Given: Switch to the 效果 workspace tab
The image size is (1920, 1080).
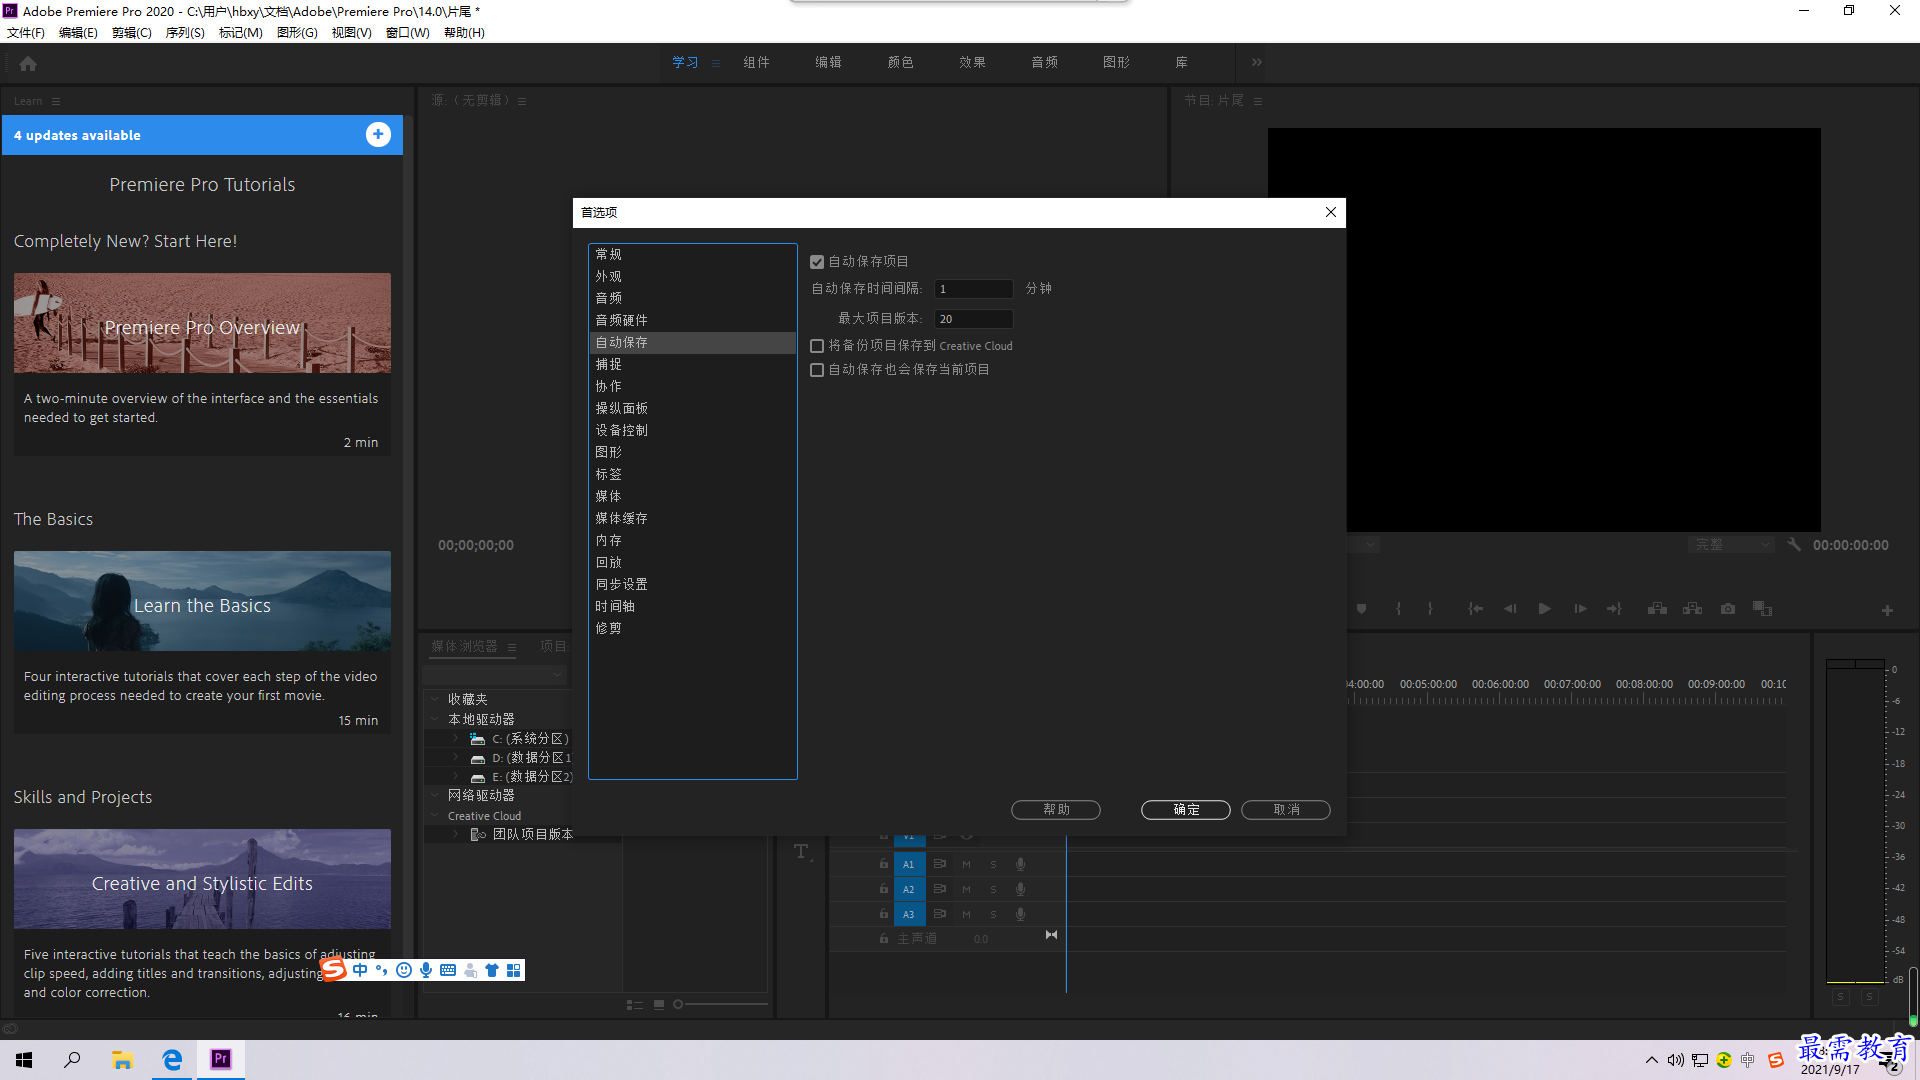Looking at the screenshot, I should tap(972, 62).
